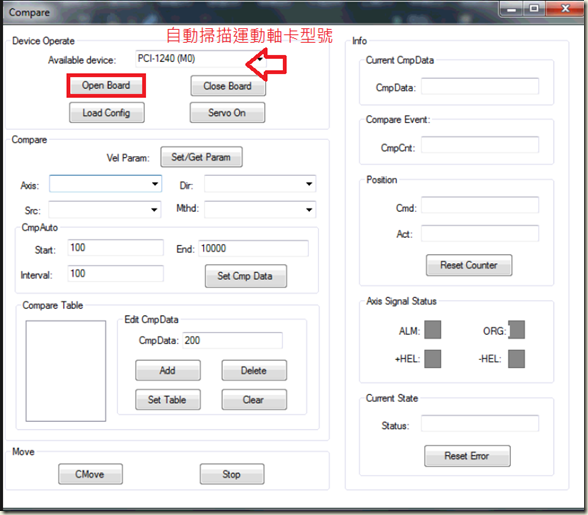Start motion with CMove button
This screenshot has height=515, width=588.
coord(90,474)
